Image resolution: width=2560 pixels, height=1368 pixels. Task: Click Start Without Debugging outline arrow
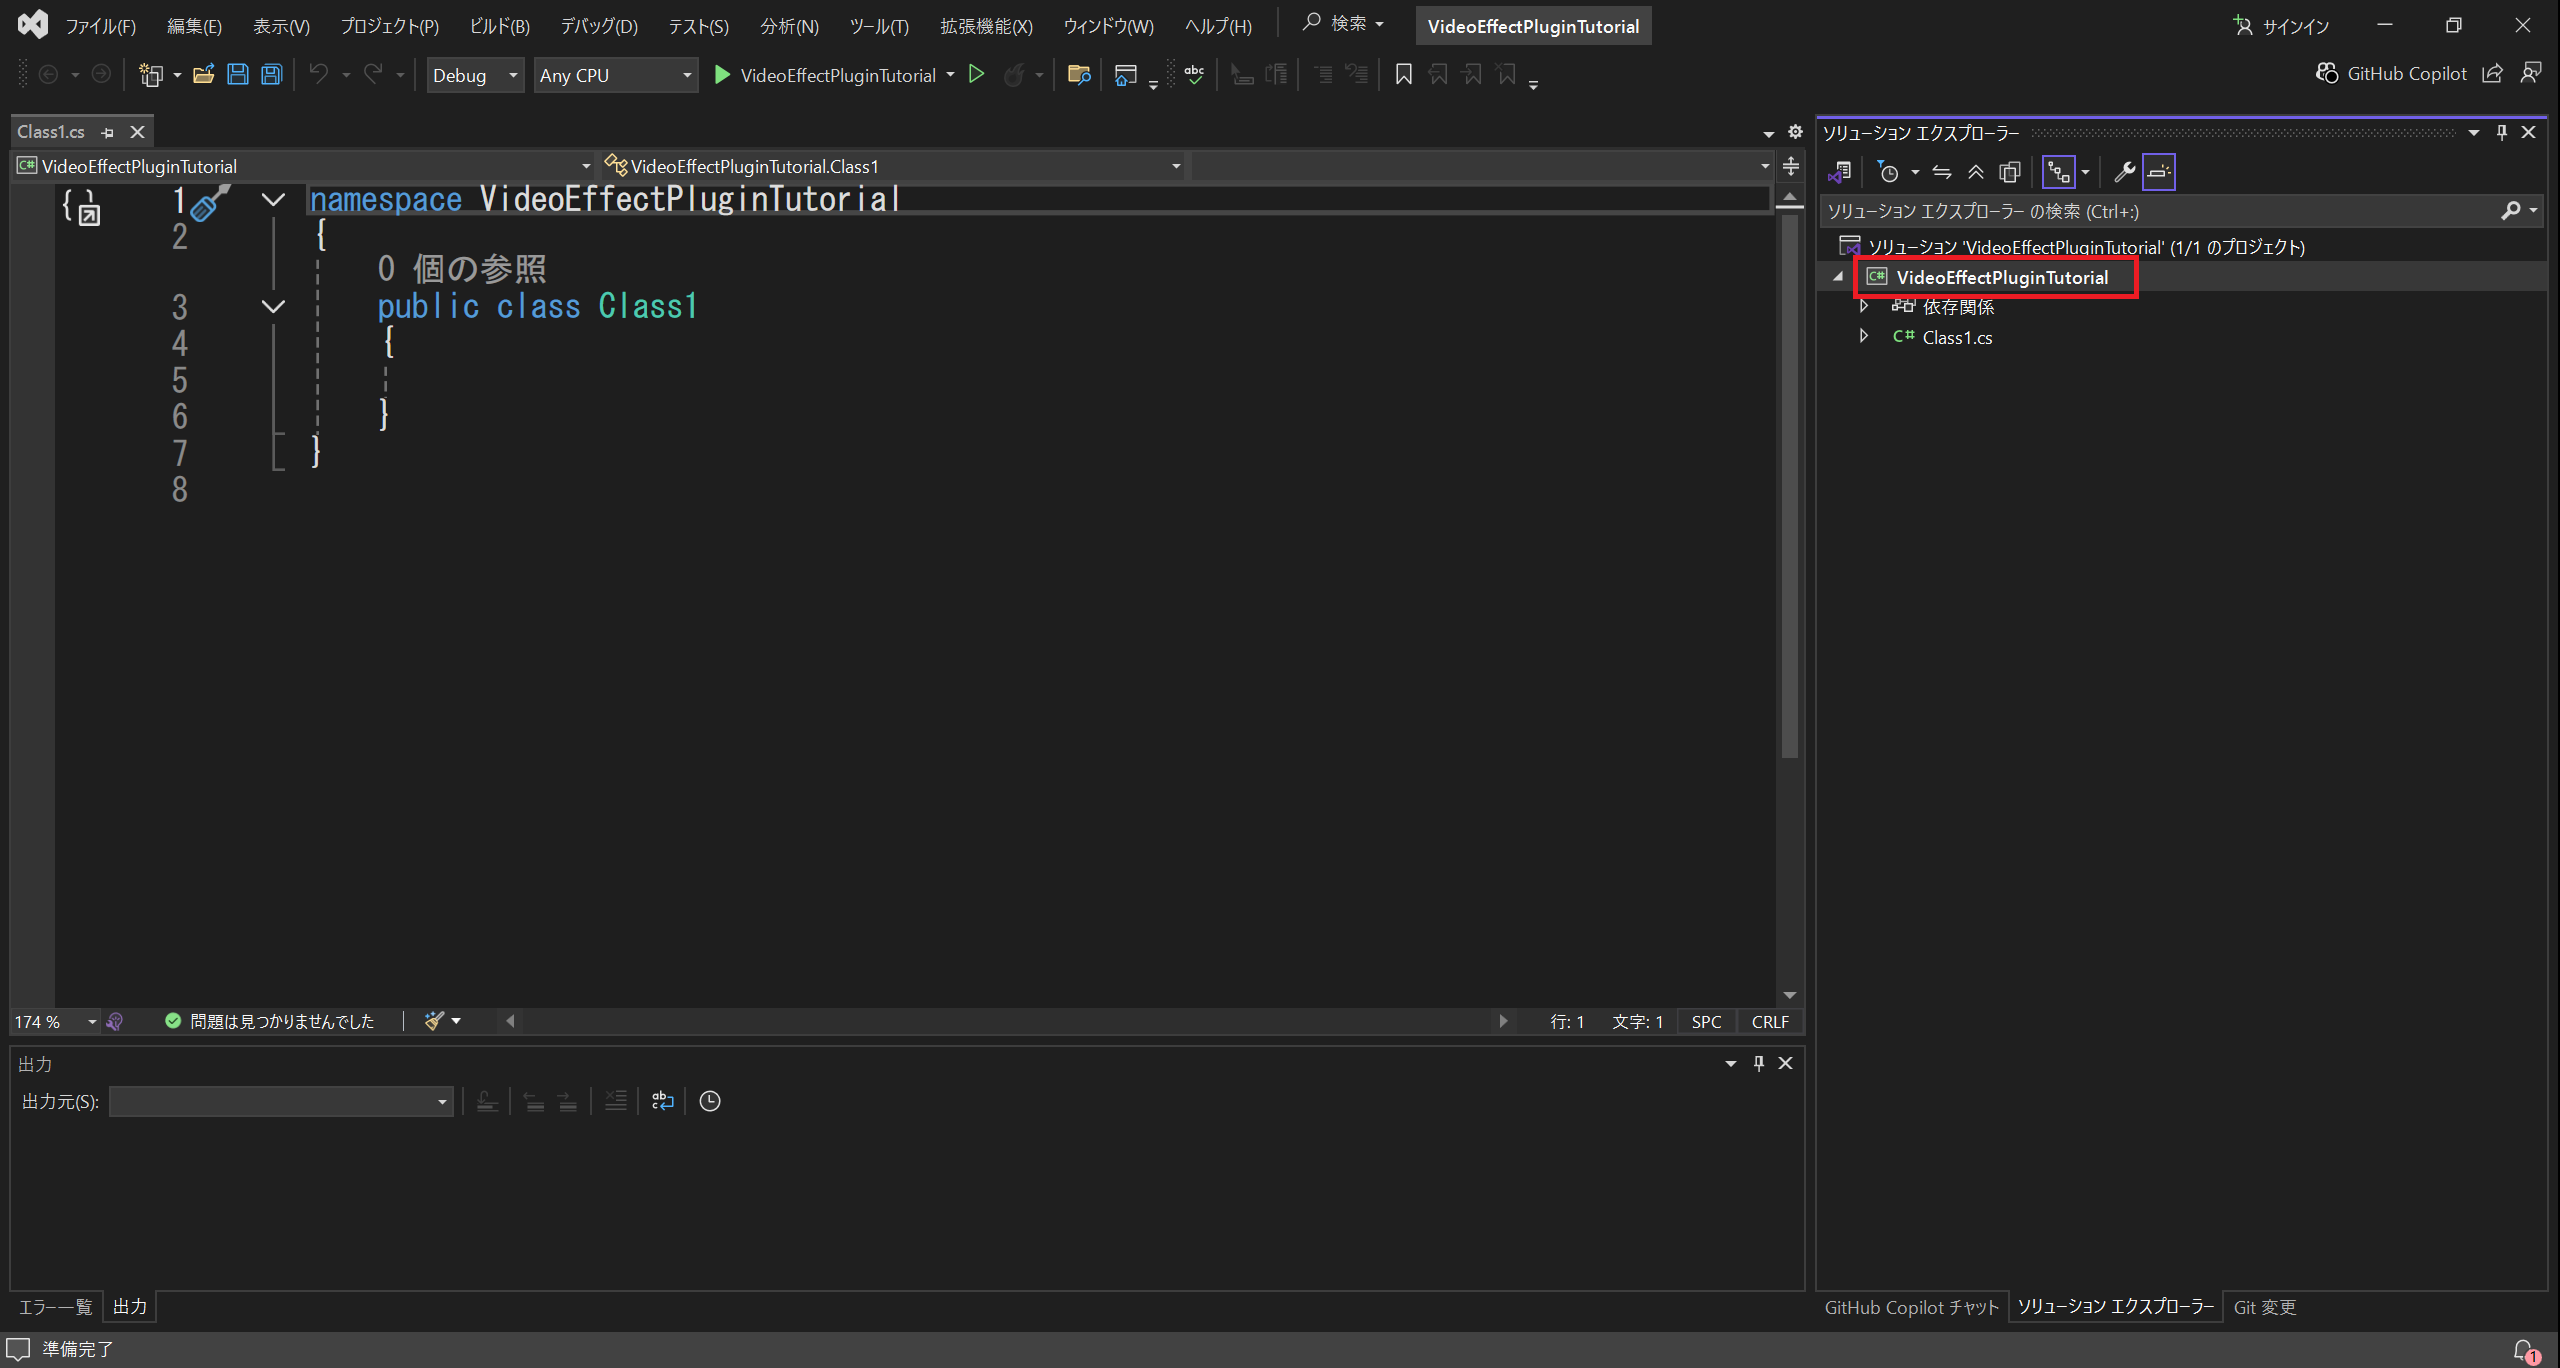tap(977, 75)
